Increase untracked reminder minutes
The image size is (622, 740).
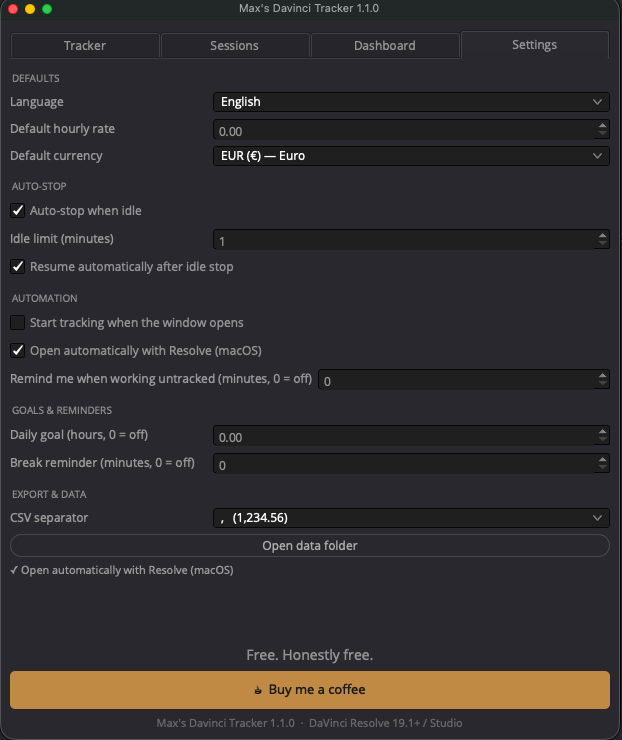603,376
